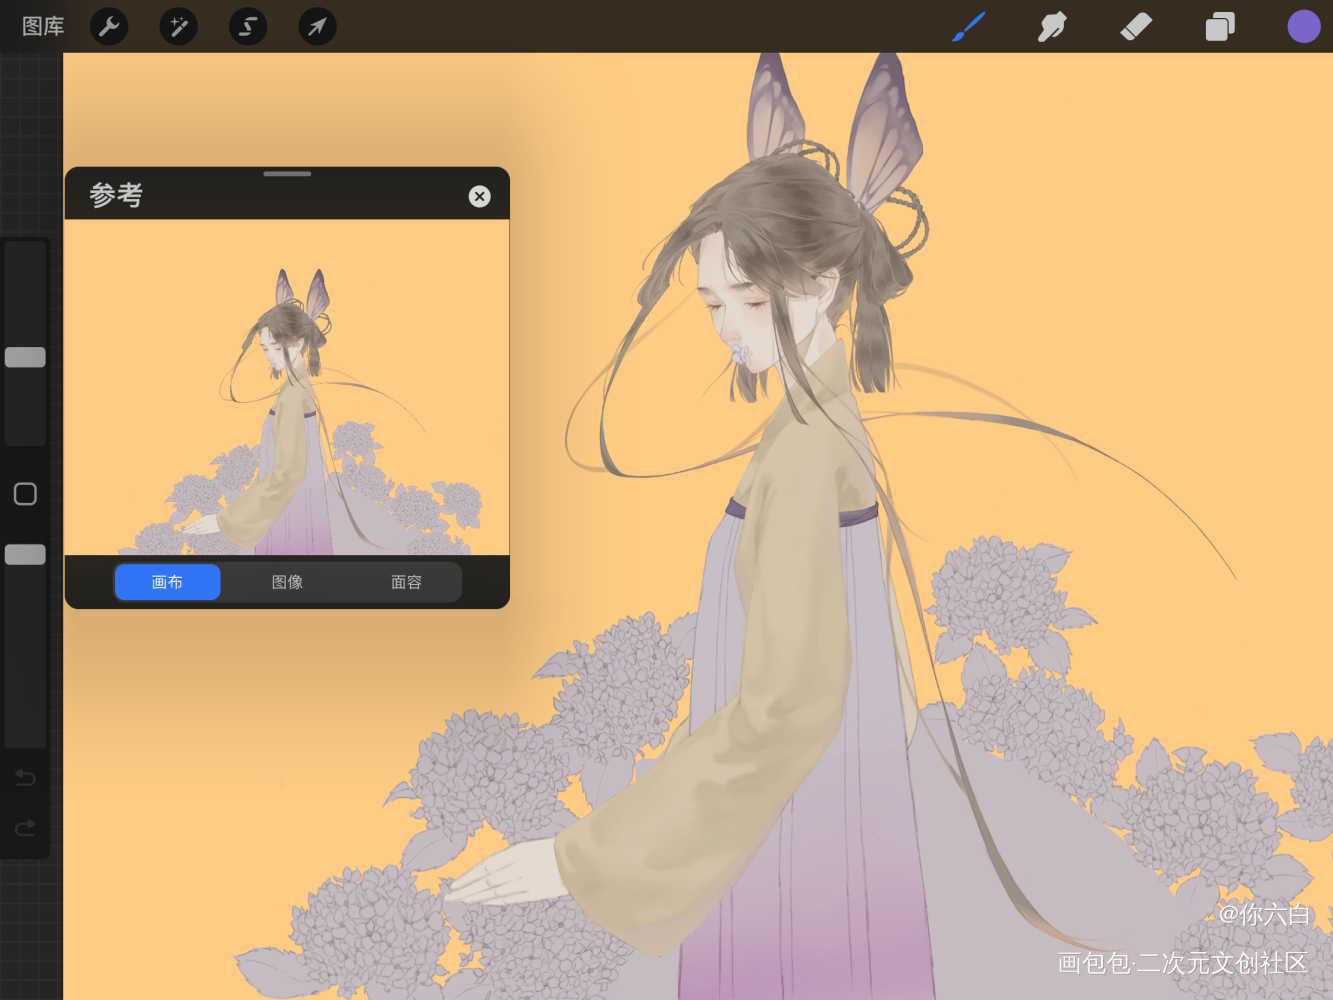
Task: Select the Eraser tool
Action: [1136, 26]
